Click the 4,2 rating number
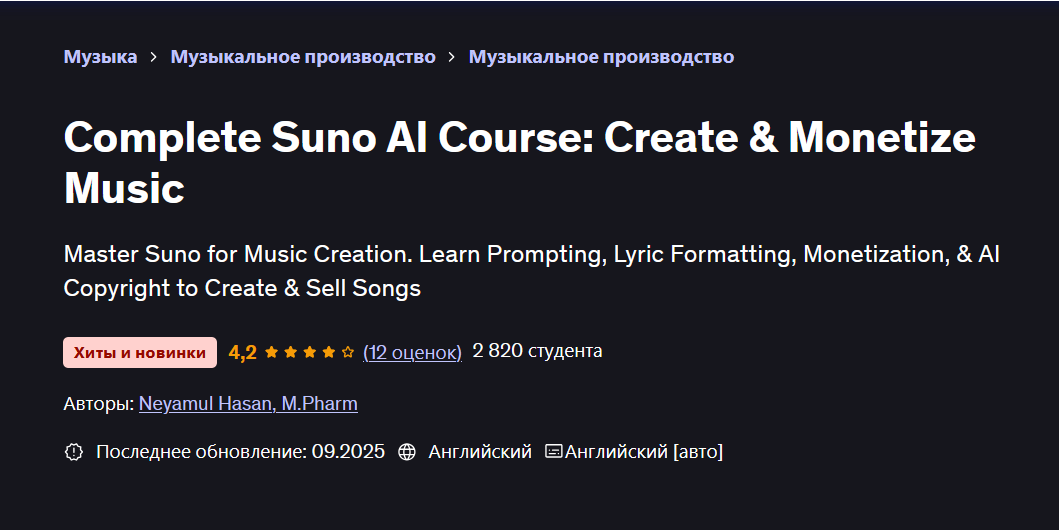This screenshot has width=1059, height=531. pos(243,352)
